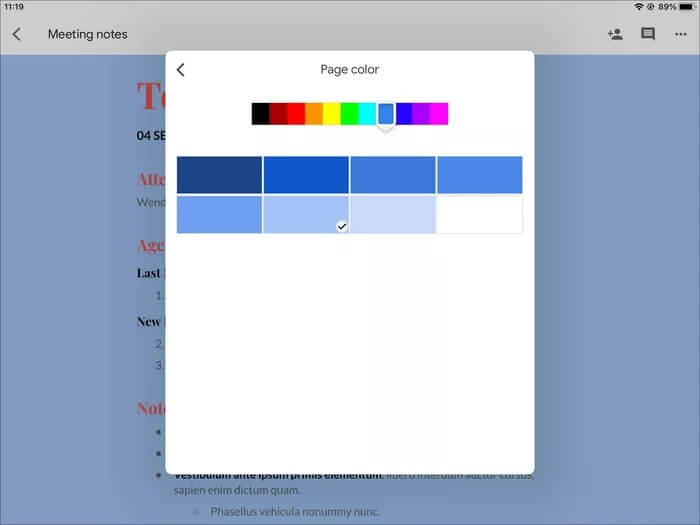Choose the palest blue shade beside white

click(393, 214)
